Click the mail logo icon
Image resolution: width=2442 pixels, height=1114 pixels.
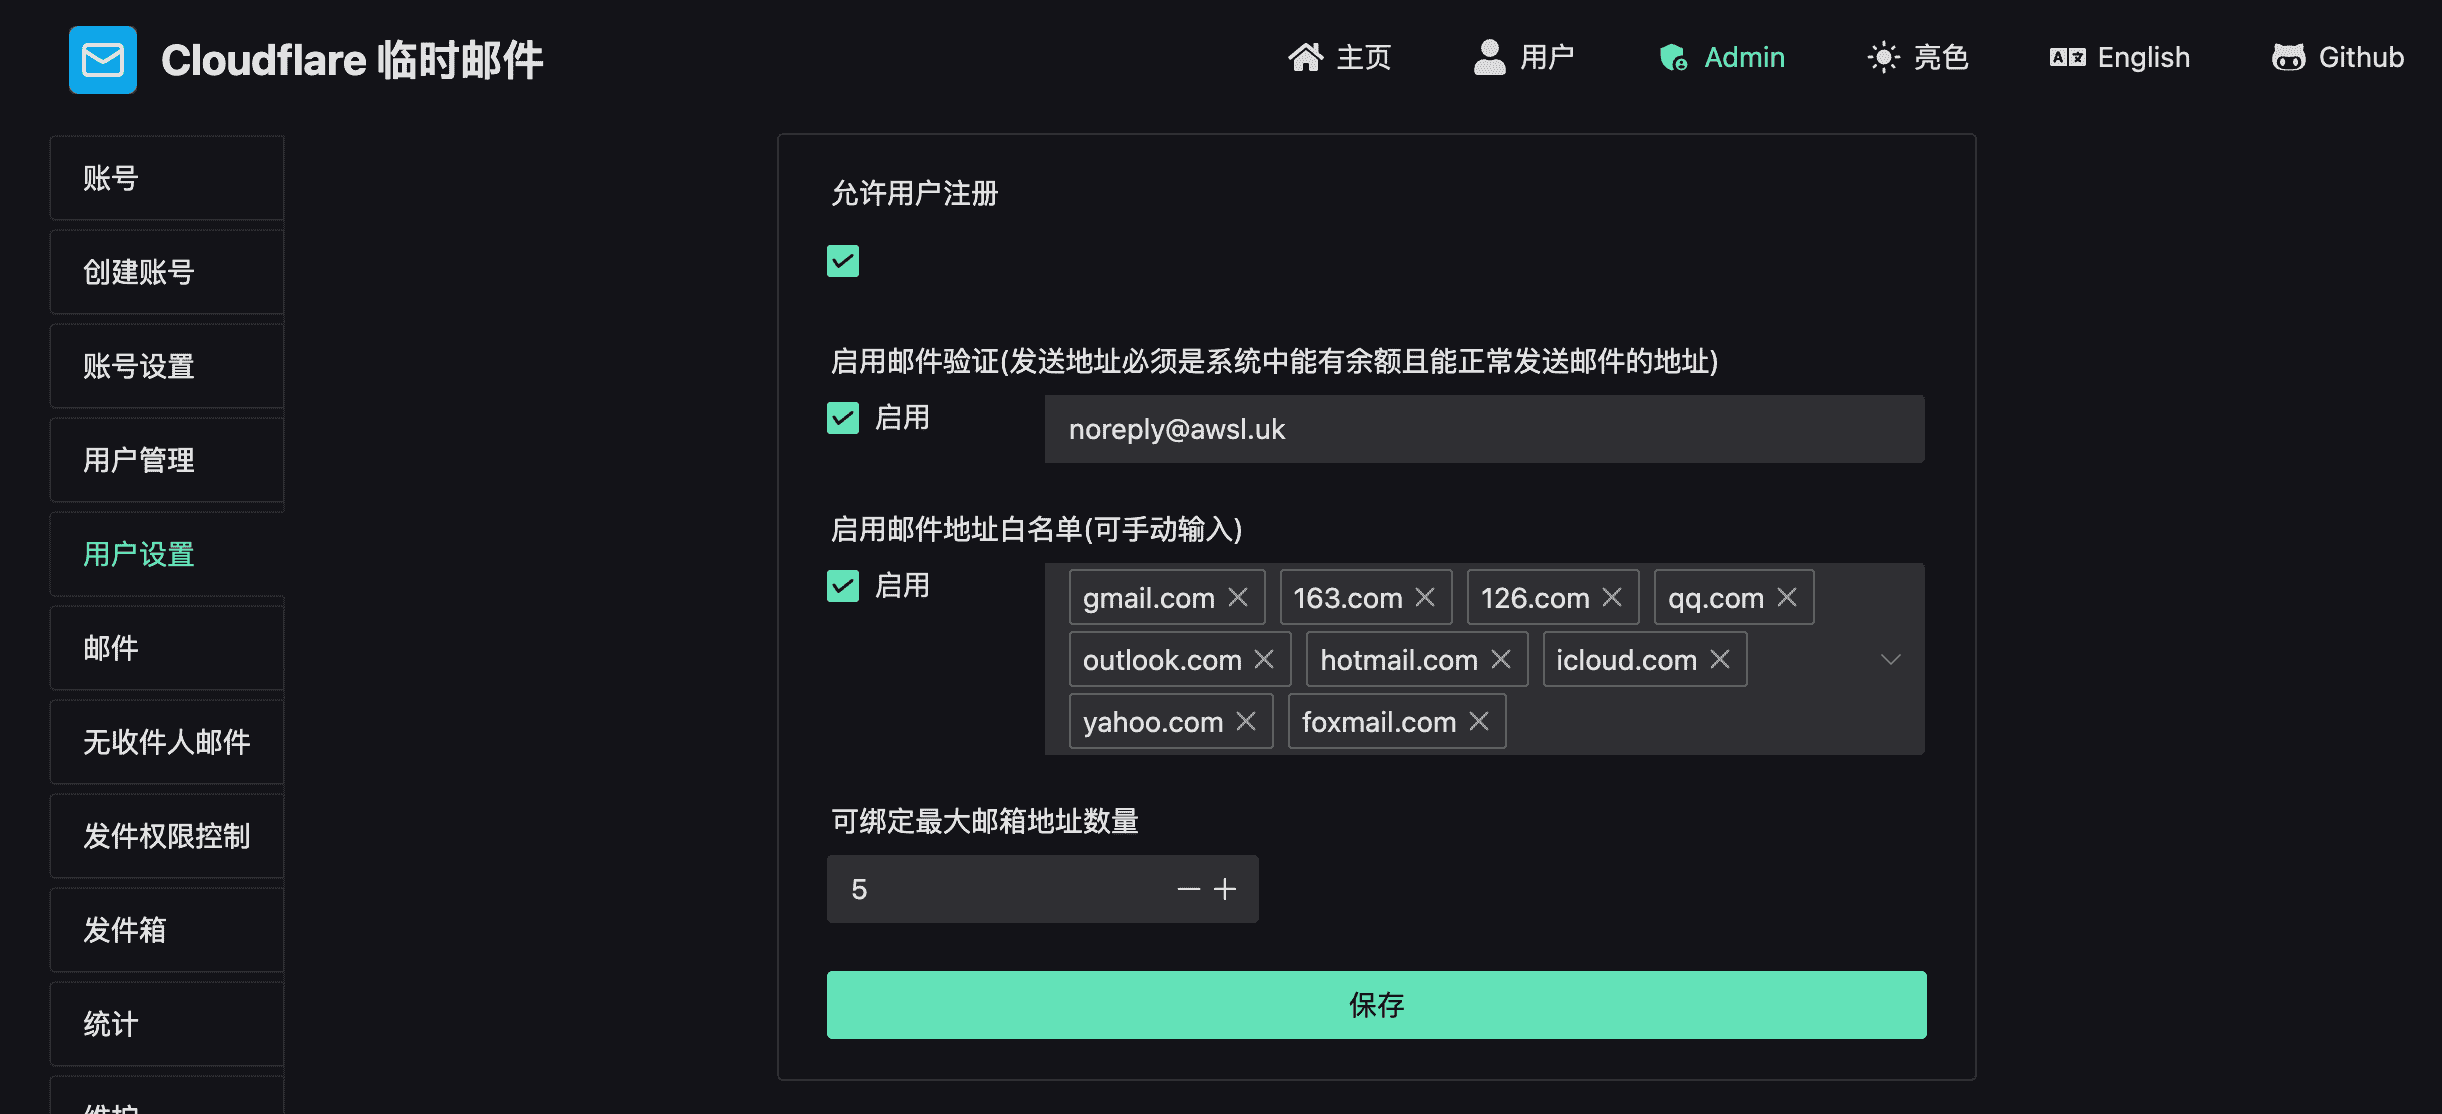click(x=103, y=60)
